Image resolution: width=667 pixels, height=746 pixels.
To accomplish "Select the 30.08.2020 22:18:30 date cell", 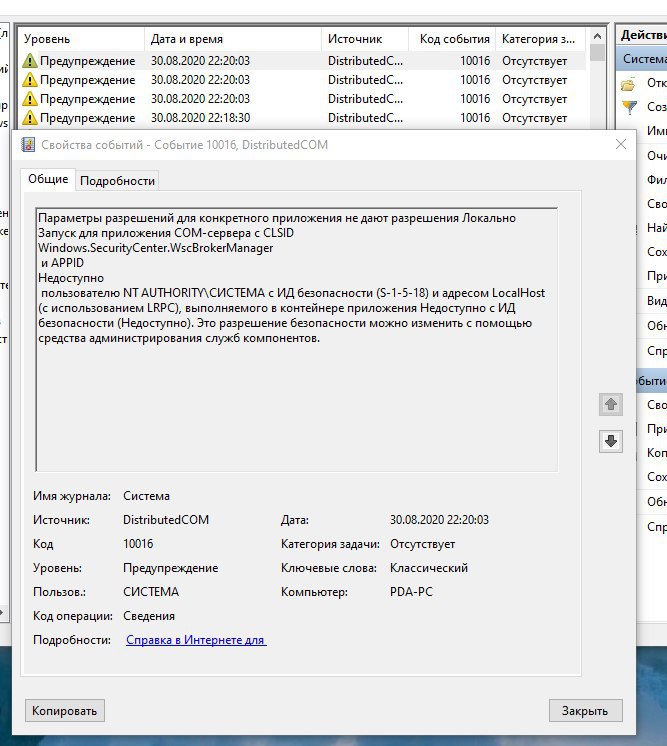I will click(x=200, y=118).
